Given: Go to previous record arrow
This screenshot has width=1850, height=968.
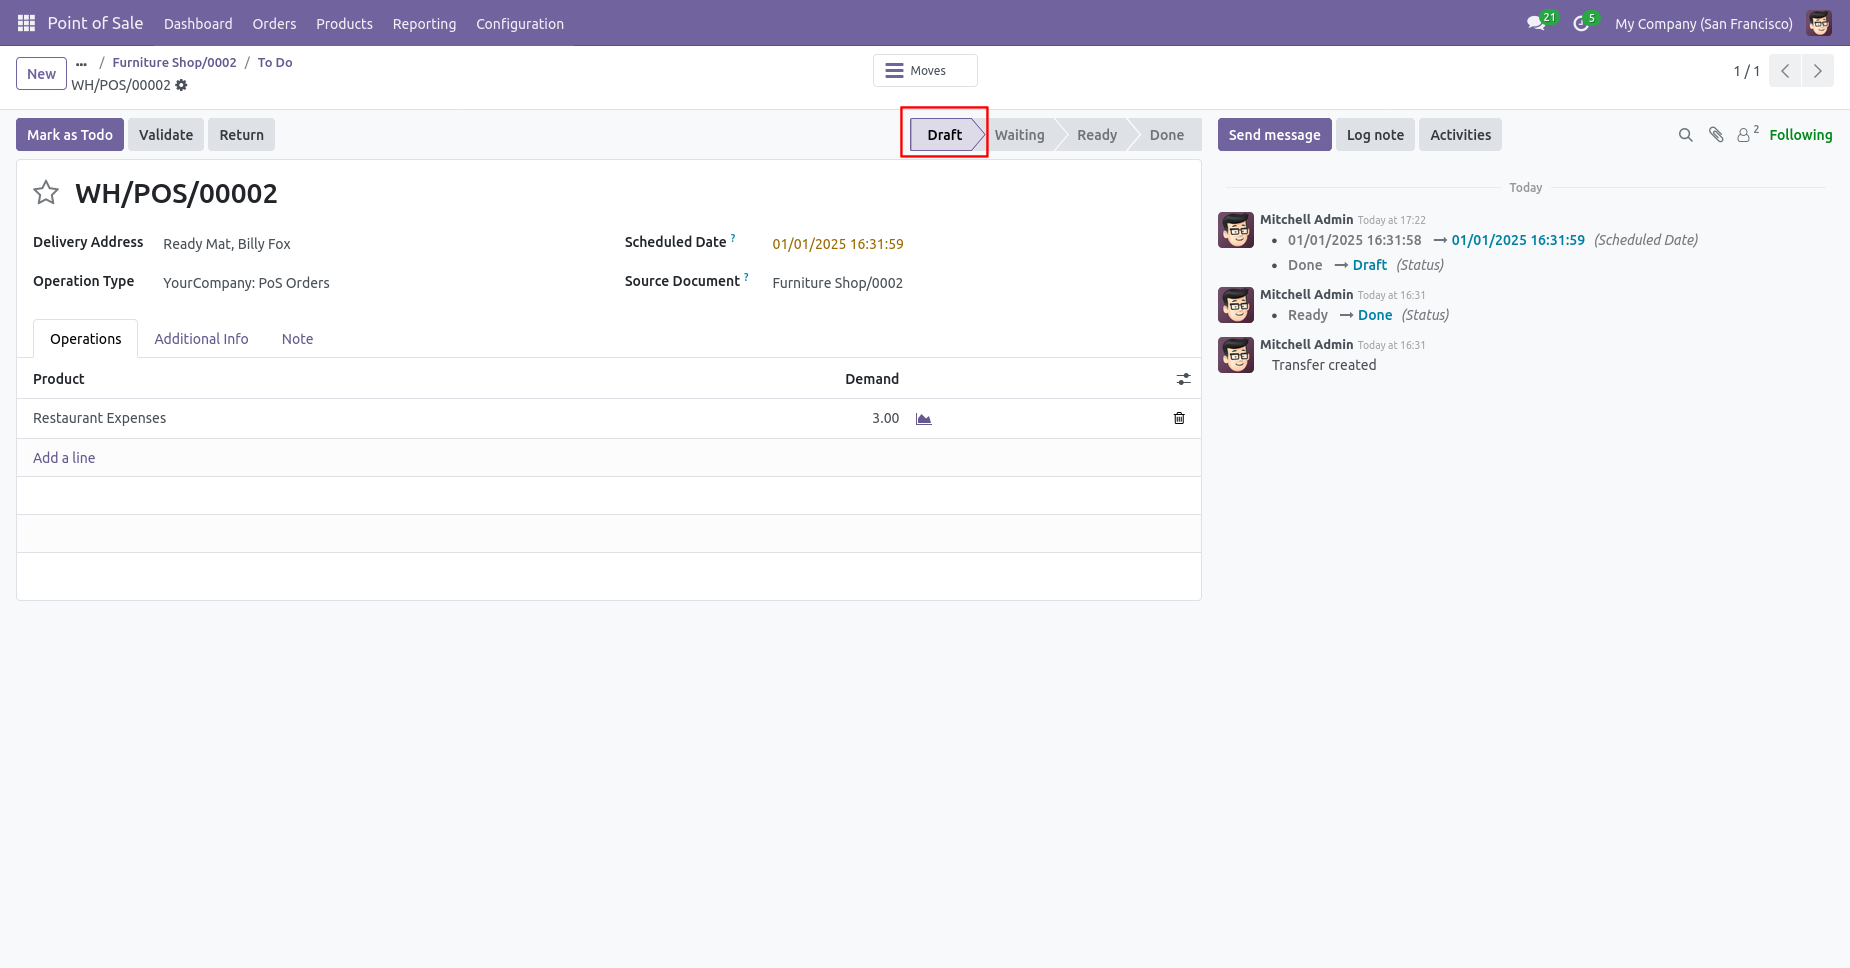Looking at the screenshot, I should tap(1785, 71).
